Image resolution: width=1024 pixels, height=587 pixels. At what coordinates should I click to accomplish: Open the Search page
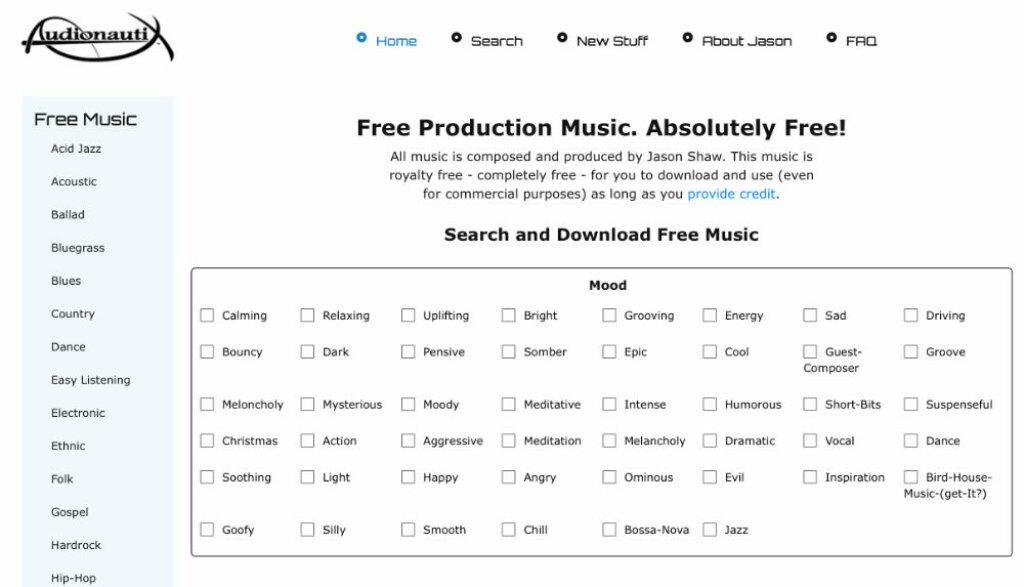496,41
